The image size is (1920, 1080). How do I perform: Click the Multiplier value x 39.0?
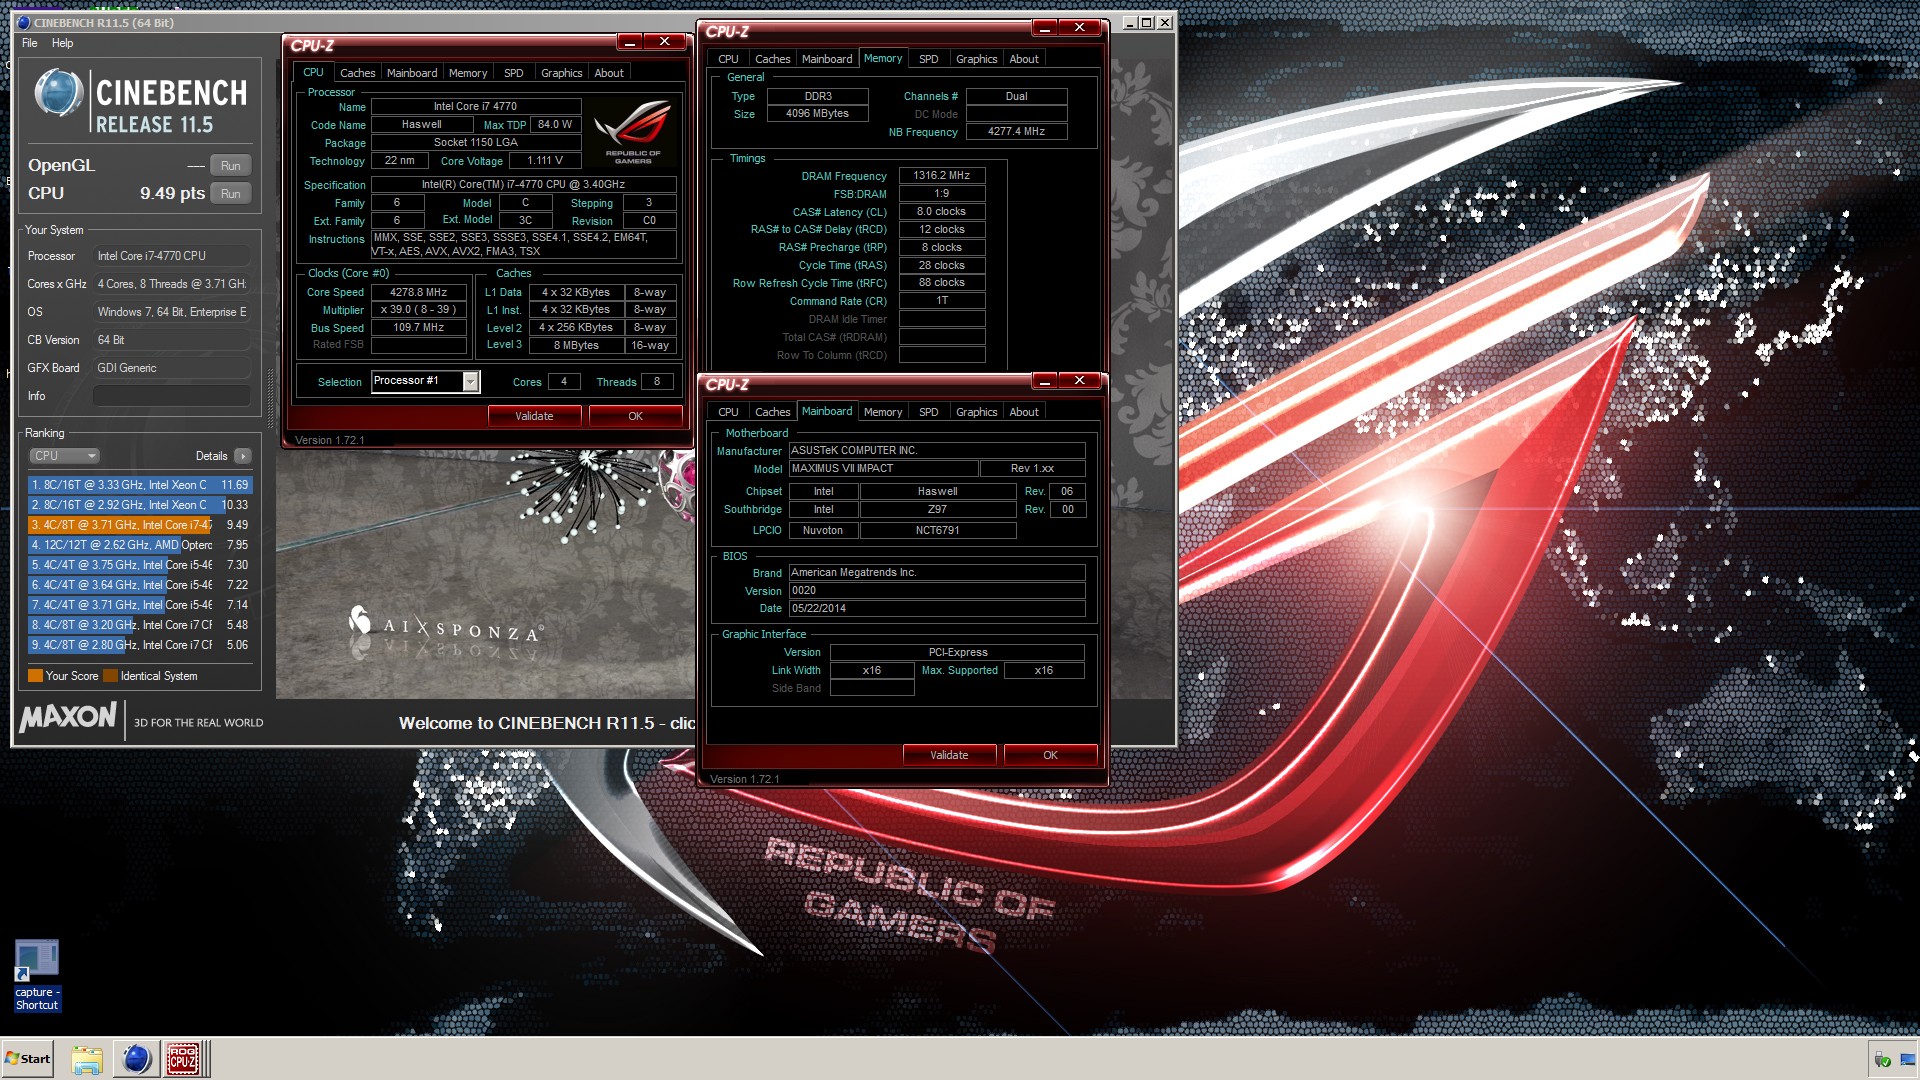click(419, 309)
